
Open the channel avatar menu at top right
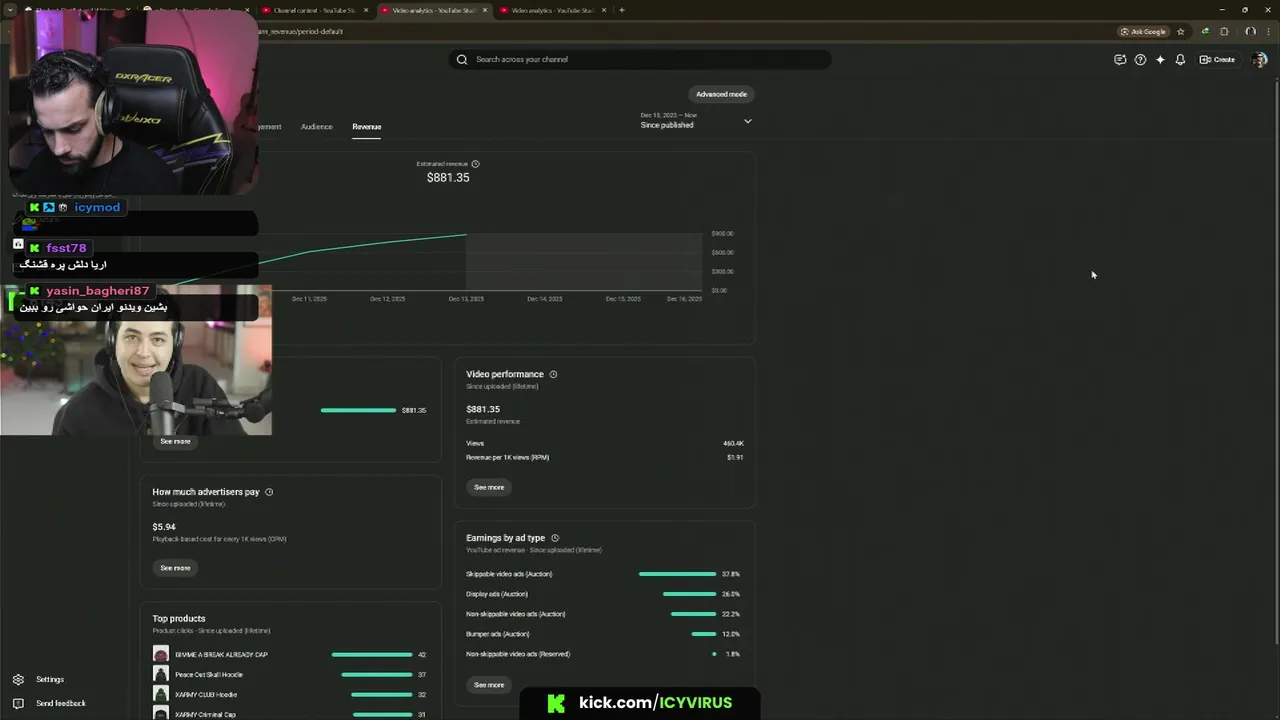[x=1259, y=59]
